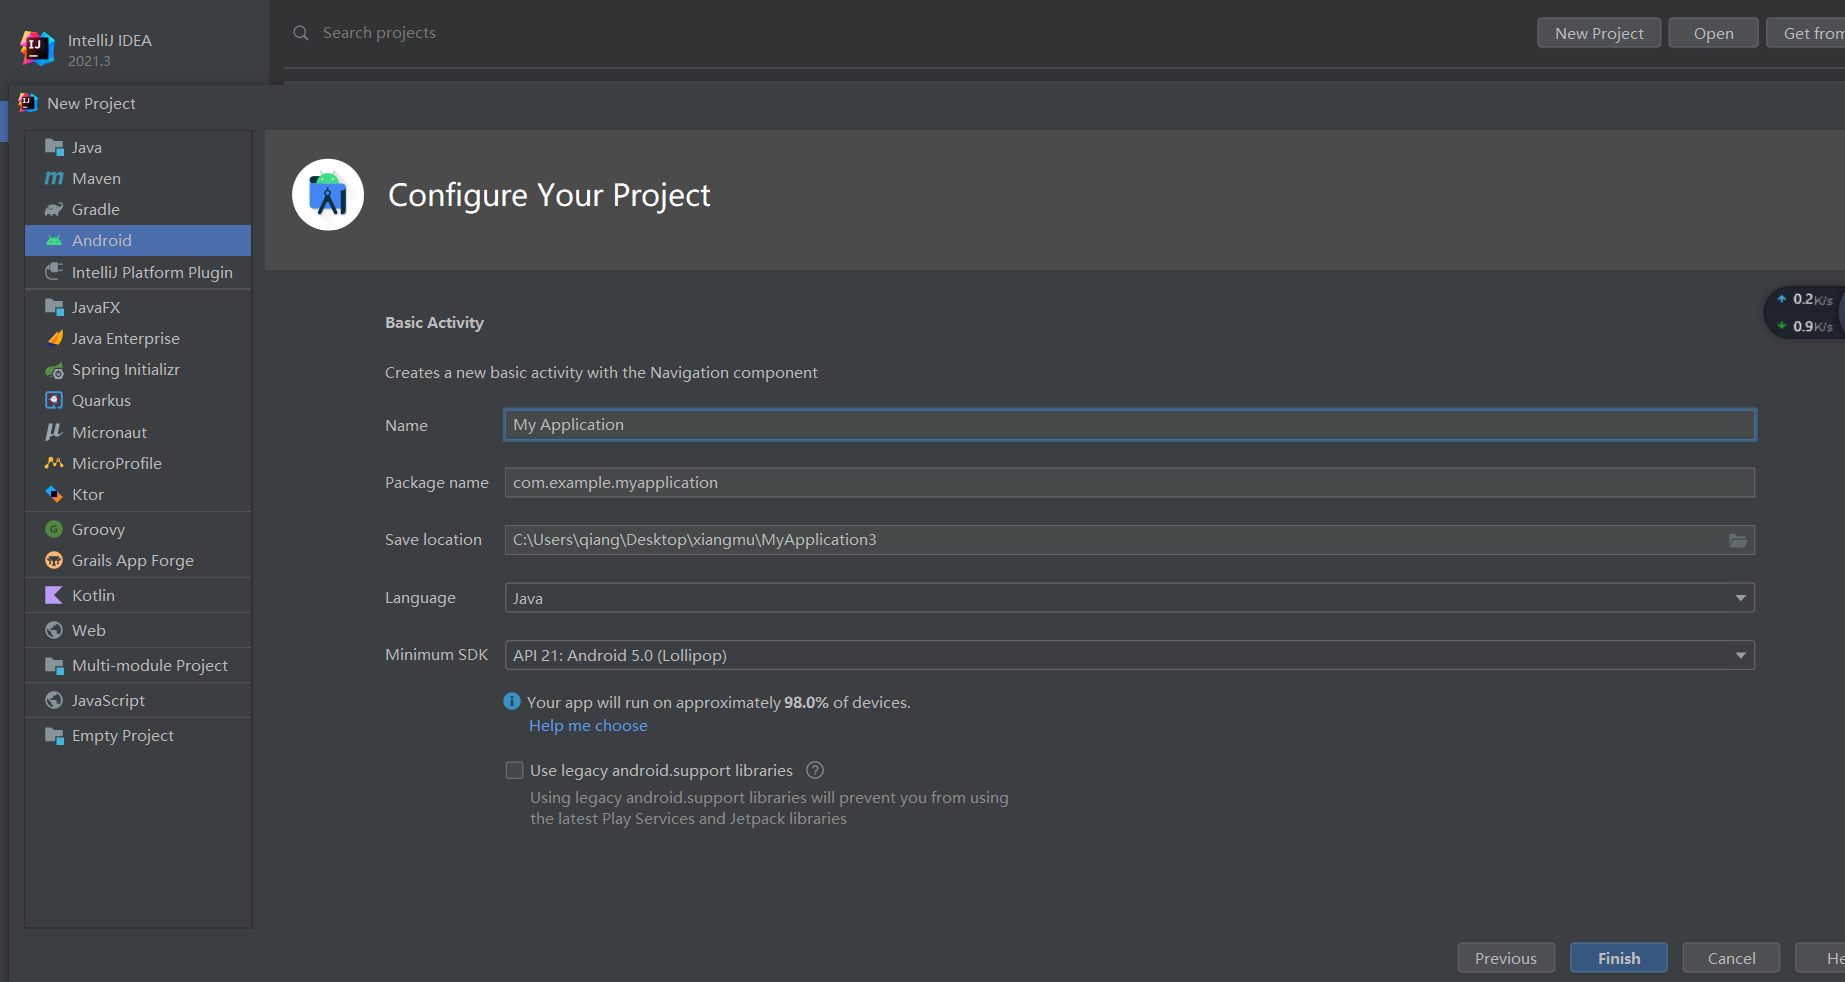The image size is (1845, 982).
Task: Click the Web globe icon
Action: pyautogui.click(x=54, y=630)
